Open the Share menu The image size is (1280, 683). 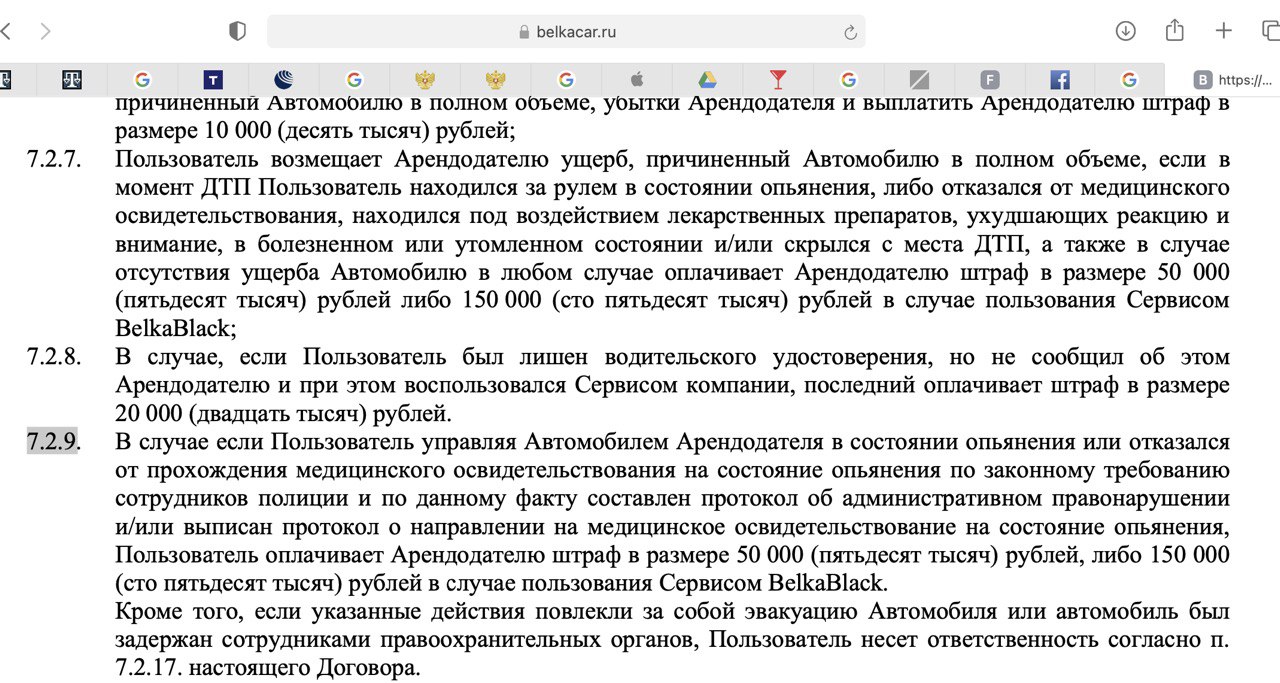(1175, 30)
